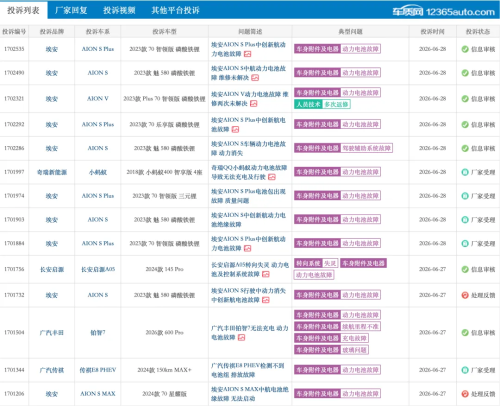Open complaint 传祺E8 PHEV检测不到电池组 description
This screenshot has width=500, height=406.
247,370
